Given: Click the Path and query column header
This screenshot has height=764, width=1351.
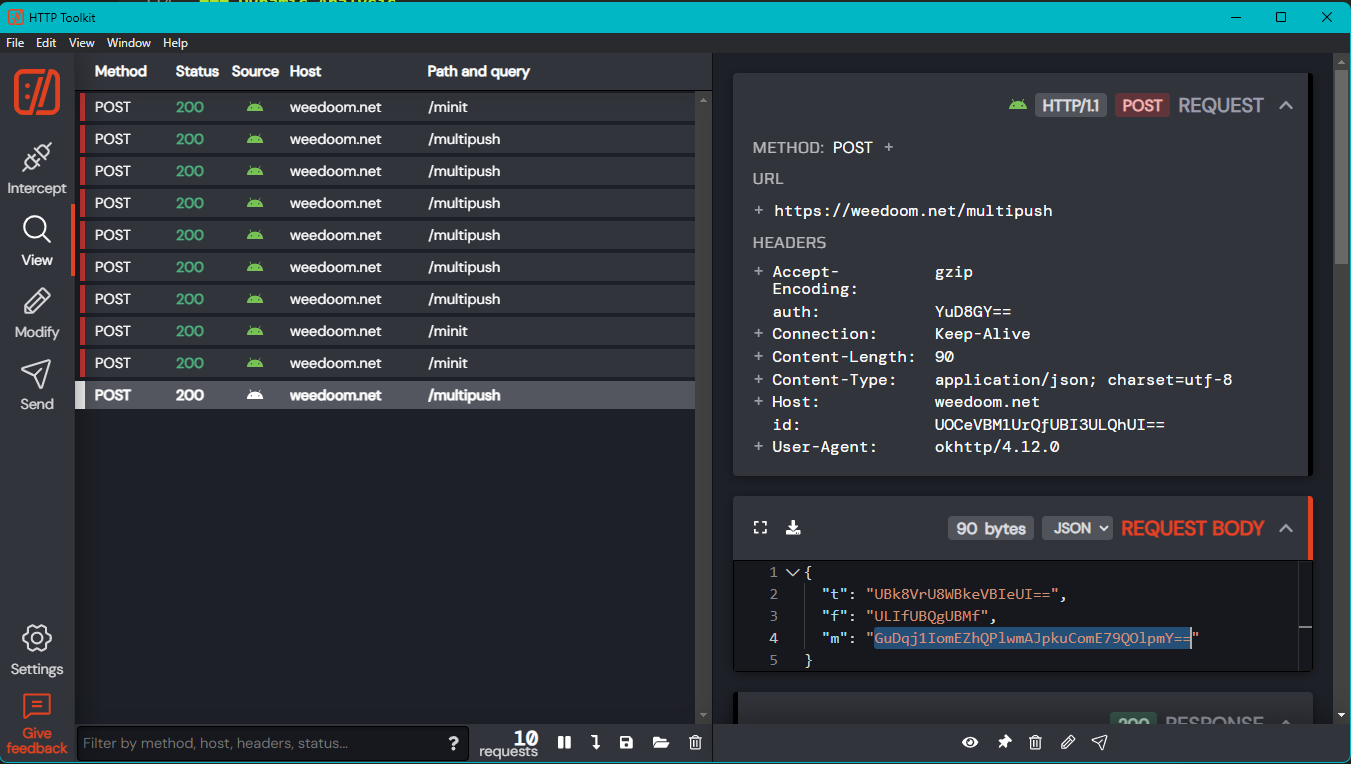Looking at the screenshot, I should (x=479, y=71).
